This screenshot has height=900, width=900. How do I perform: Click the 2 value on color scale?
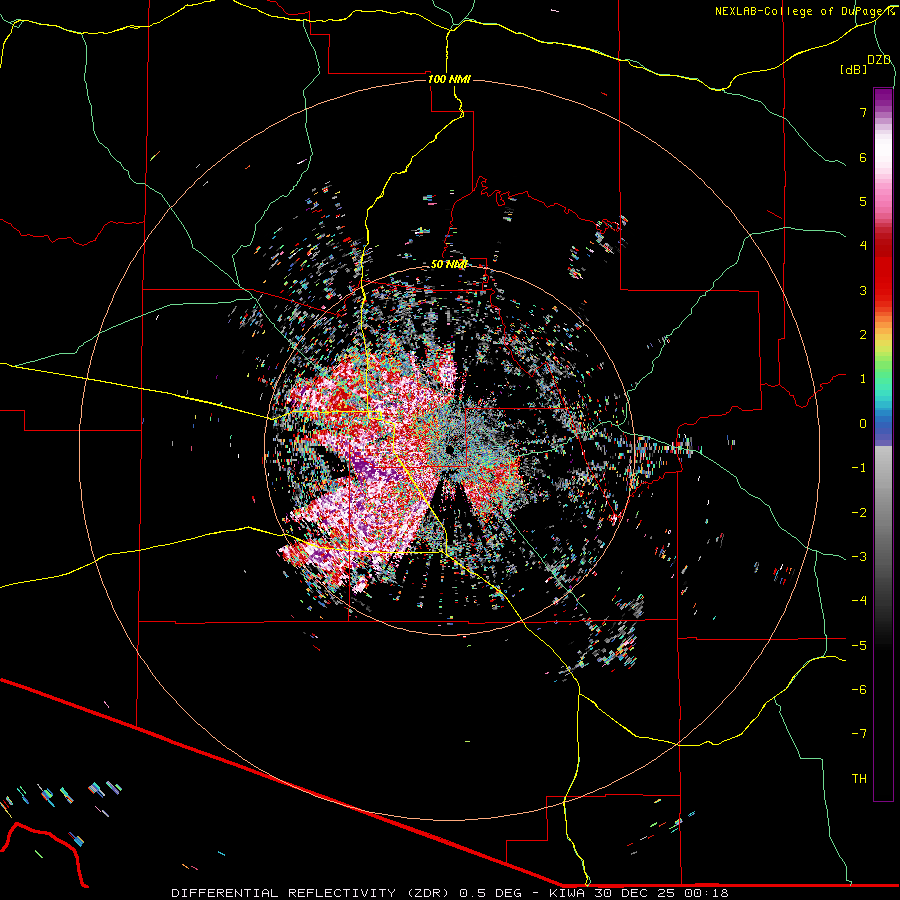(x=863, y=335)
